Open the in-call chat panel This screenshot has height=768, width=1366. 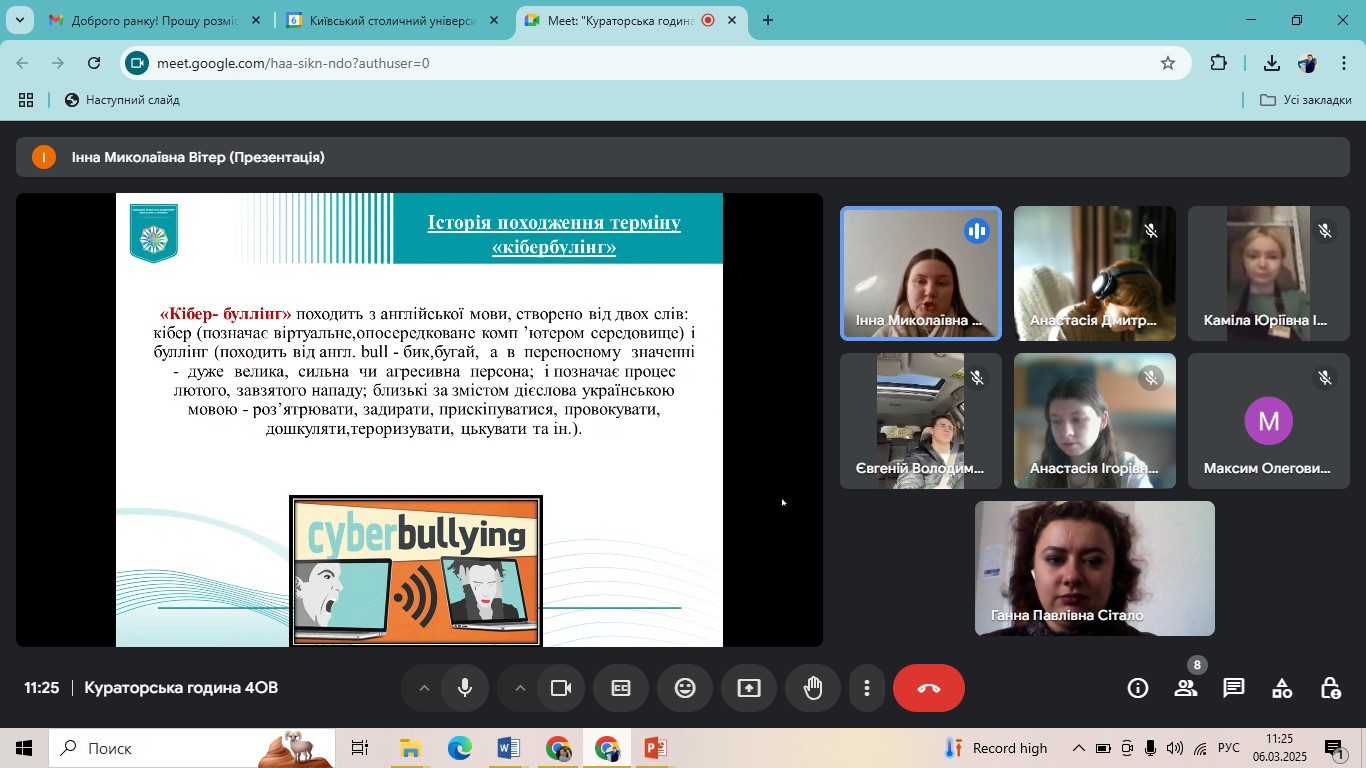1234,688
